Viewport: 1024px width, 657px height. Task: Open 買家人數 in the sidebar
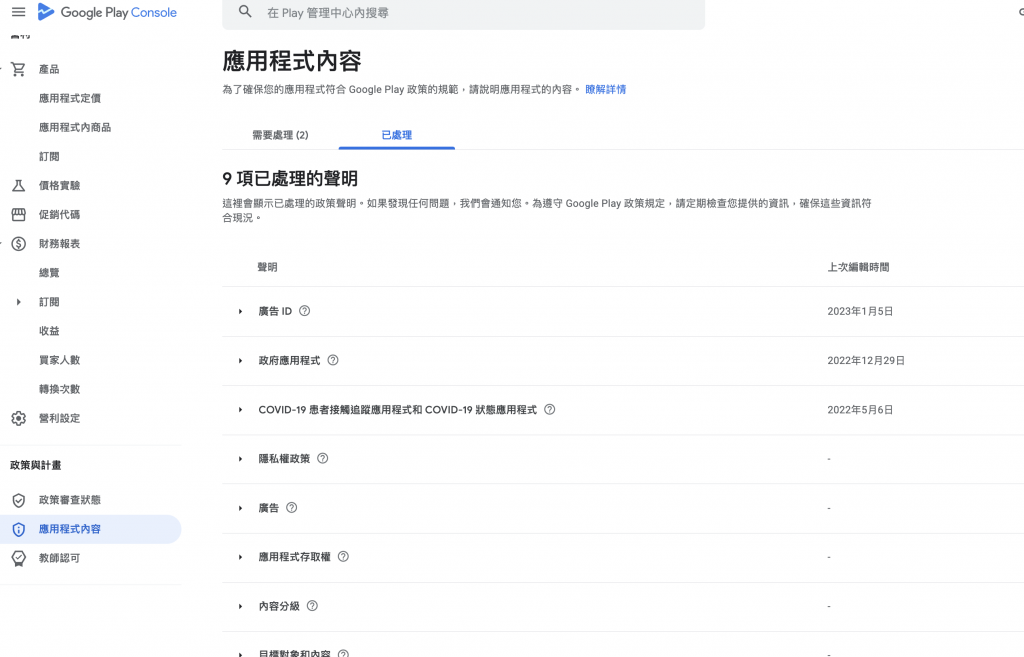59,360
